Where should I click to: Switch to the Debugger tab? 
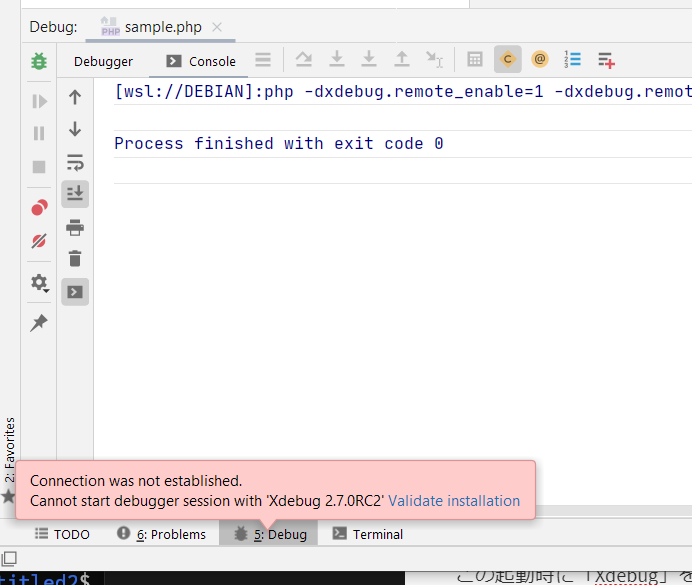(x=103, y=61)
